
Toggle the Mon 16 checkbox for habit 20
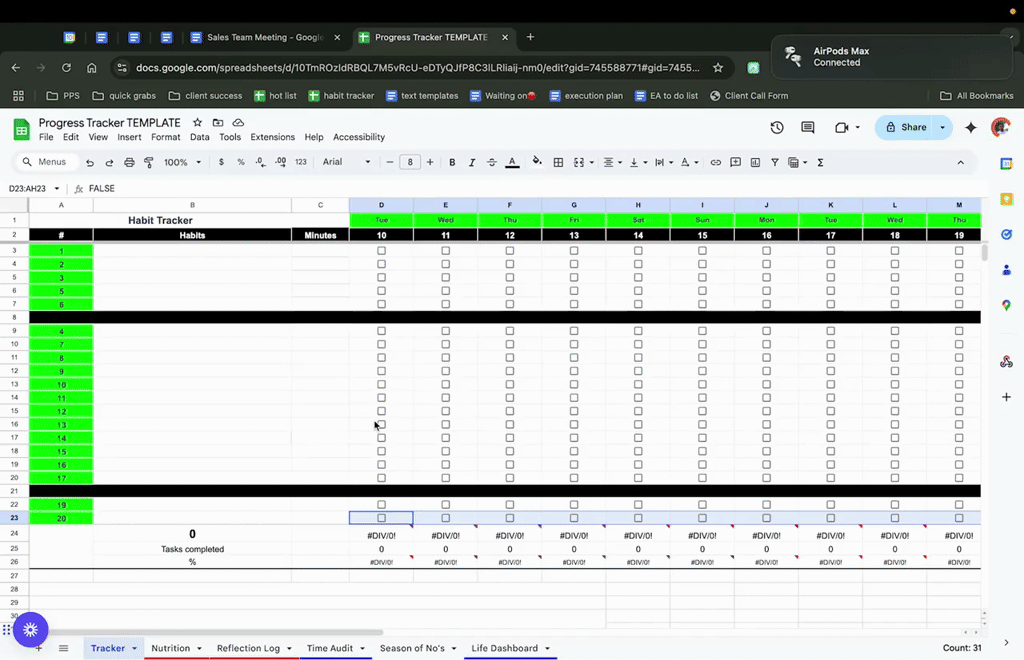coord(766,518)
